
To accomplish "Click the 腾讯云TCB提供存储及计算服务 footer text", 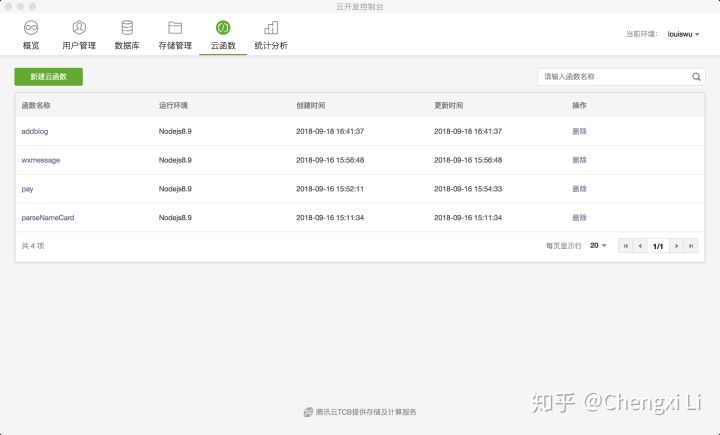I will [x=366, y=412].
